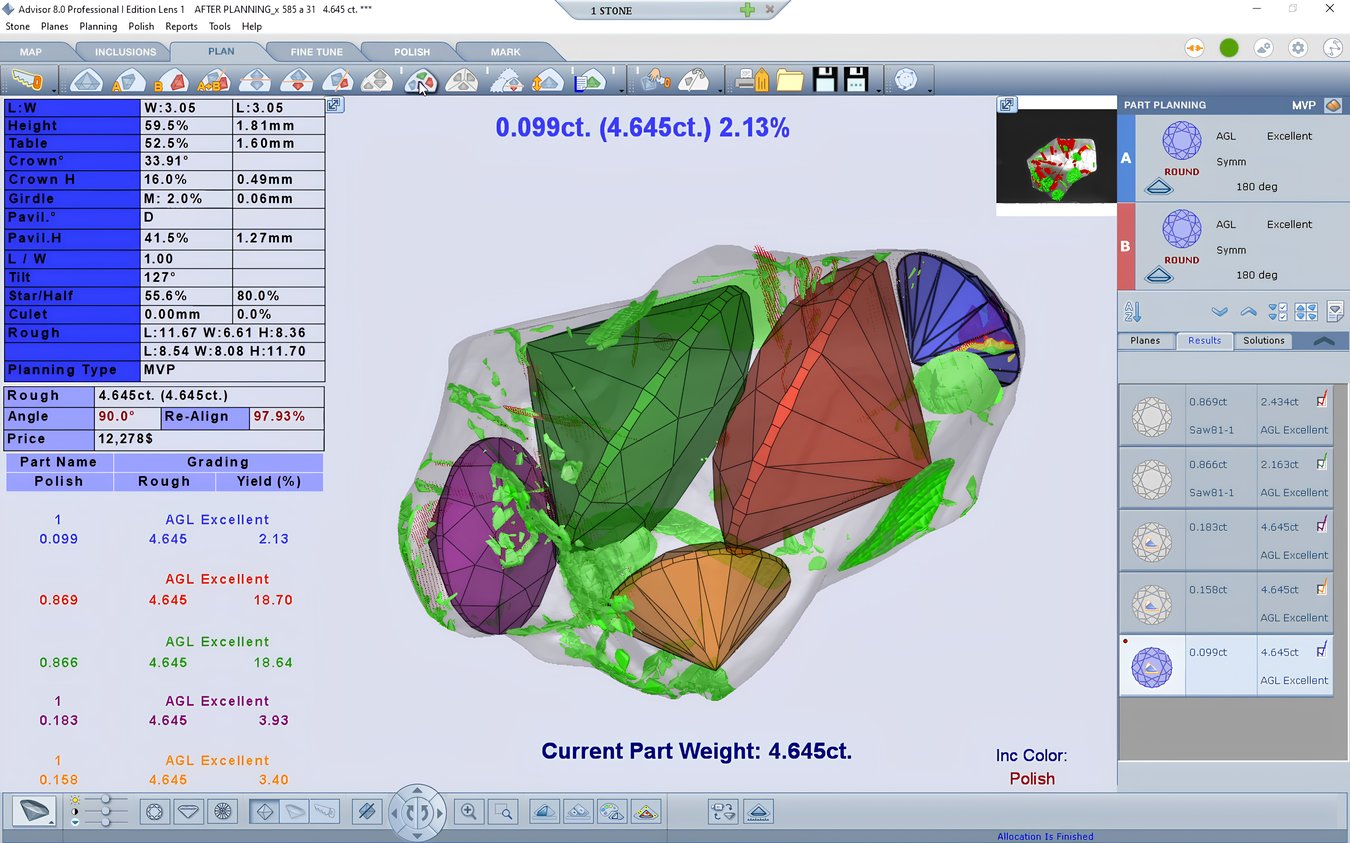Open the Planning menu
This screenshot has width=1350, height=843.
98,26
